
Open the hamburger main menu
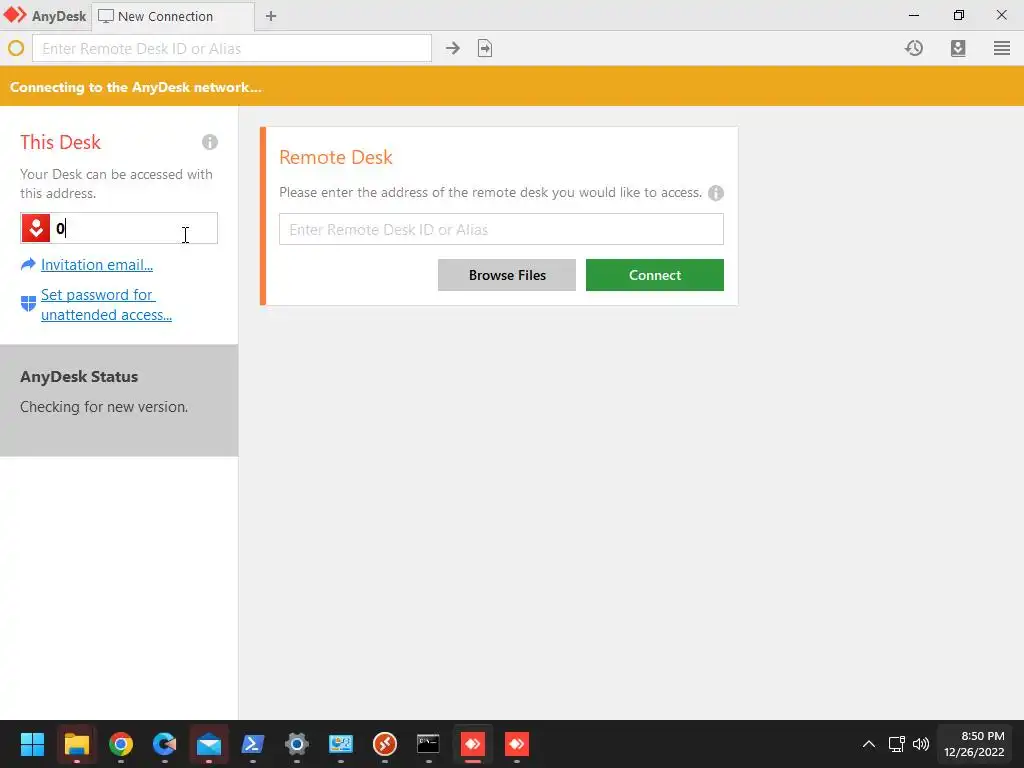[x=1002, y=48]
